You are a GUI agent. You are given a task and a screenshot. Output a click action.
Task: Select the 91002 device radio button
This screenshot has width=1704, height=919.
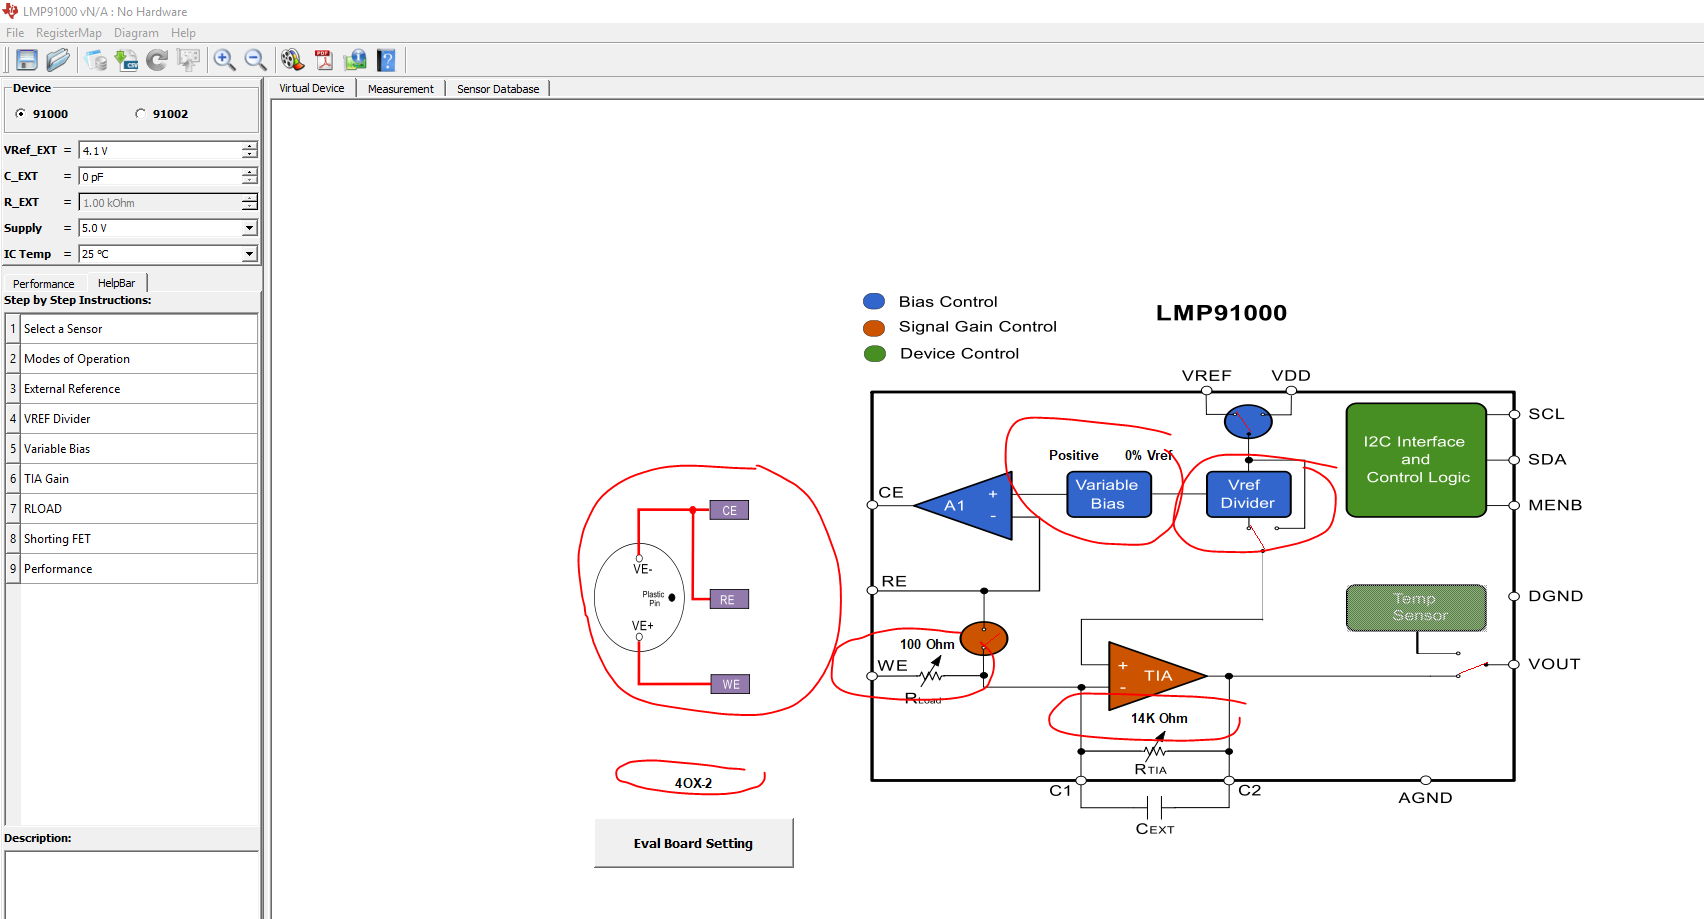point(140,114)
